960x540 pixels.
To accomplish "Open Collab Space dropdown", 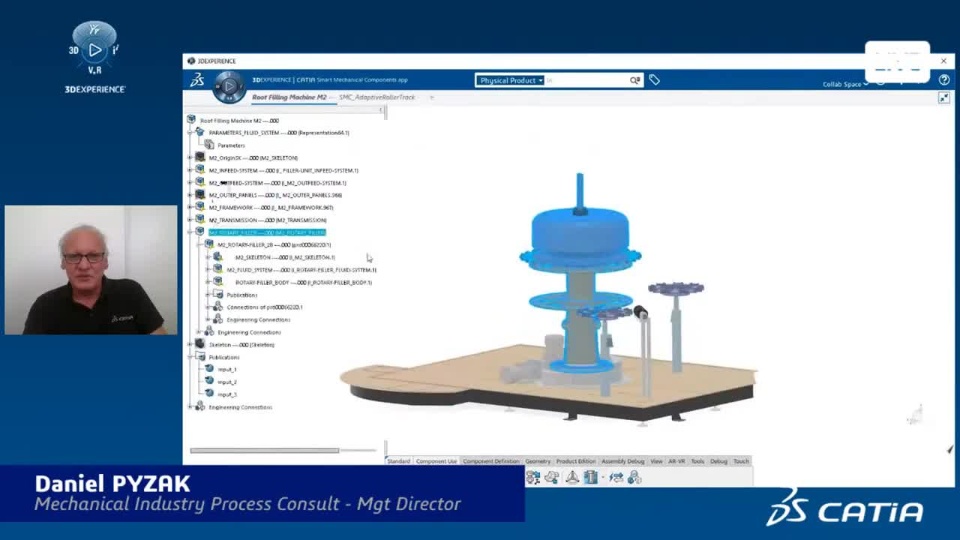I will (x=845, y=84).
